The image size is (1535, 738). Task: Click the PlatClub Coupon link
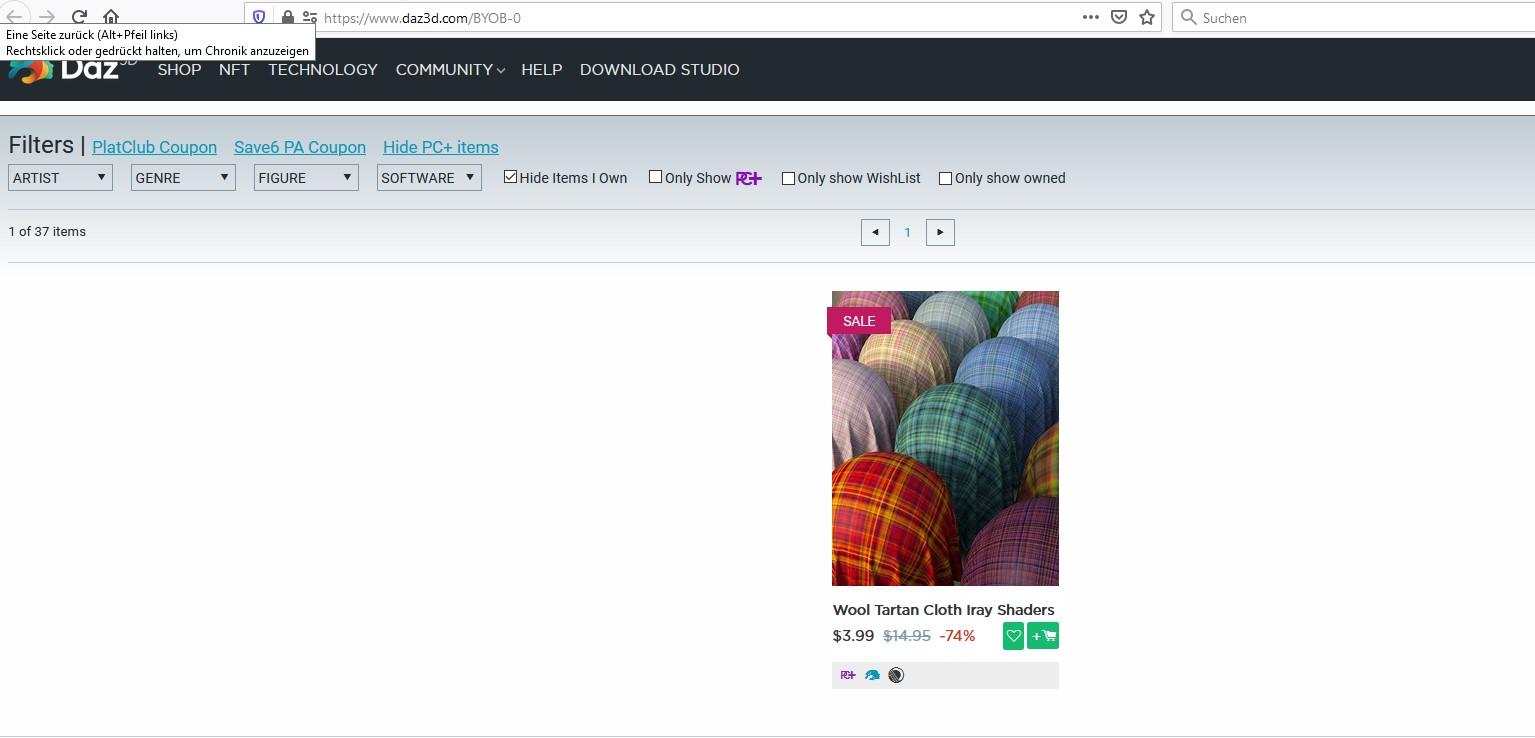[x=154, y=147]
